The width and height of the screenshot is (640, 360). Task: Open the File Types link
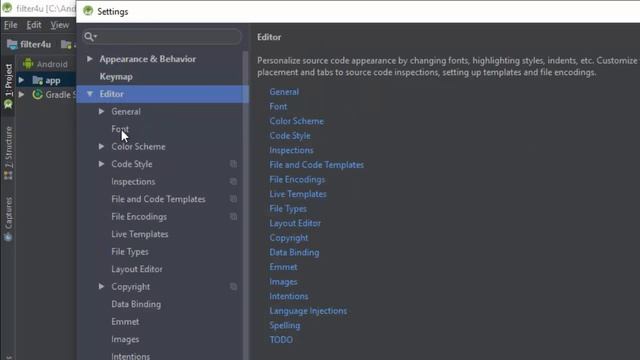coord(288,209)
